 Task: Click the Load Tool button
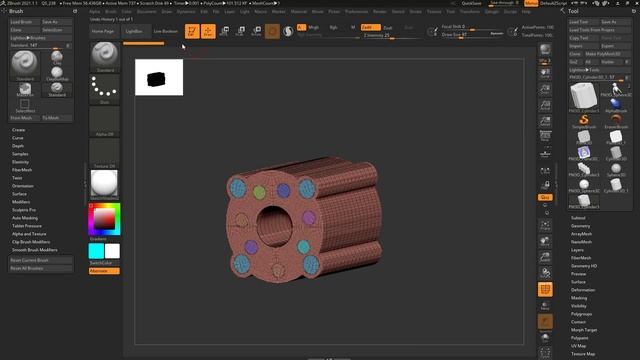[x=583, y=22]
